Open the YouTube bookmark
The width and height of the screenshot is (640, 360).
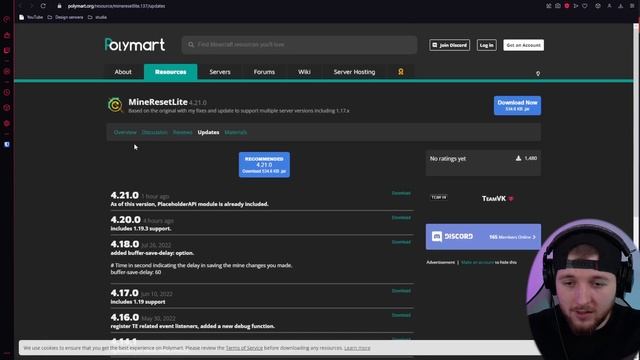(31, 17)
